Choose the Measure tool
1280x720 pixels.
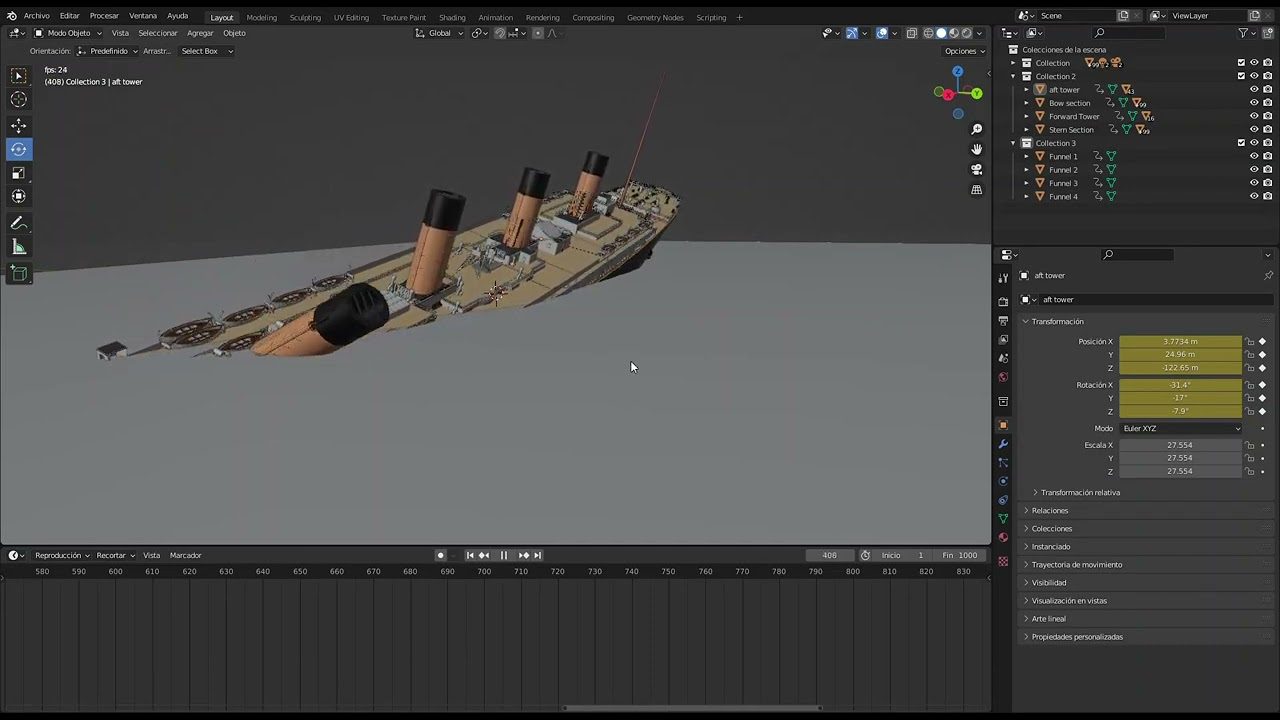[19, 247]
